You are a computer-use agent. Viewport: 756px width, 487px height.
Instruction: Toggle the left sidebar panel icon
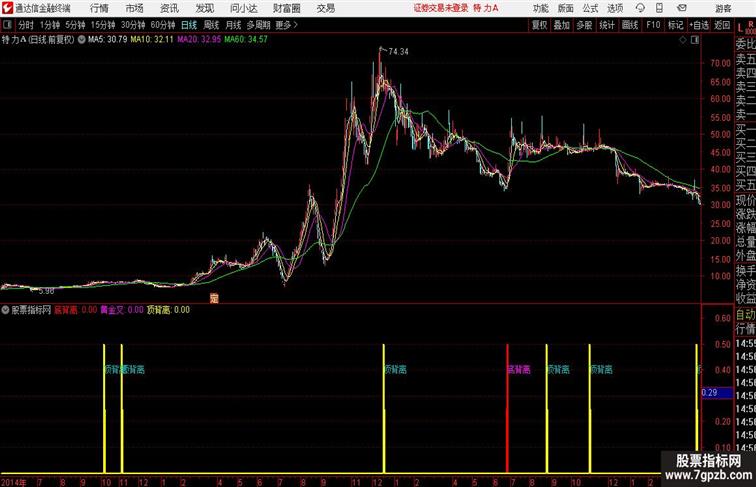tap(7, 25)
